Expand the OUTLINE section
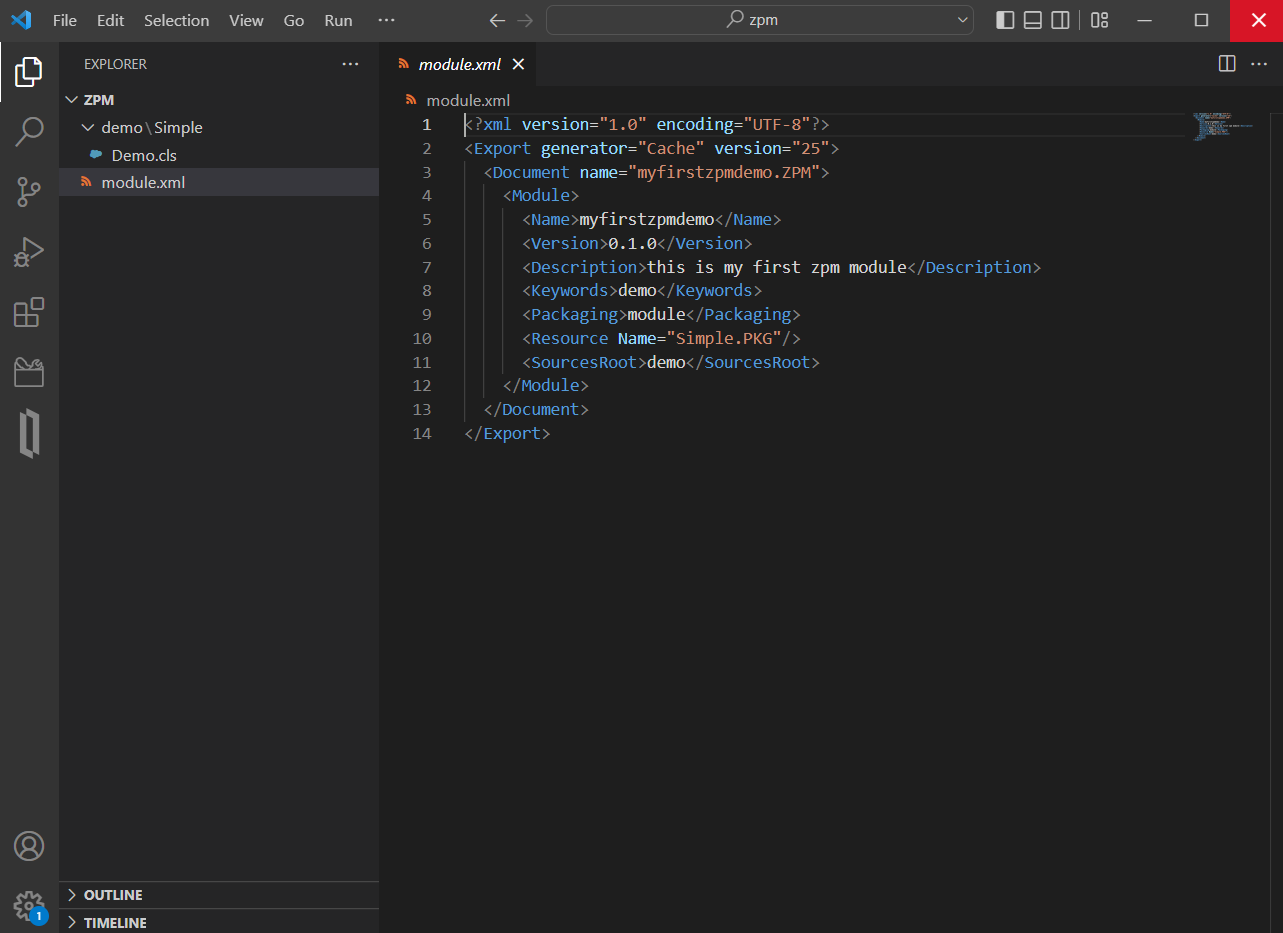This screenshot has width=1283, height=933. [112, 895]
